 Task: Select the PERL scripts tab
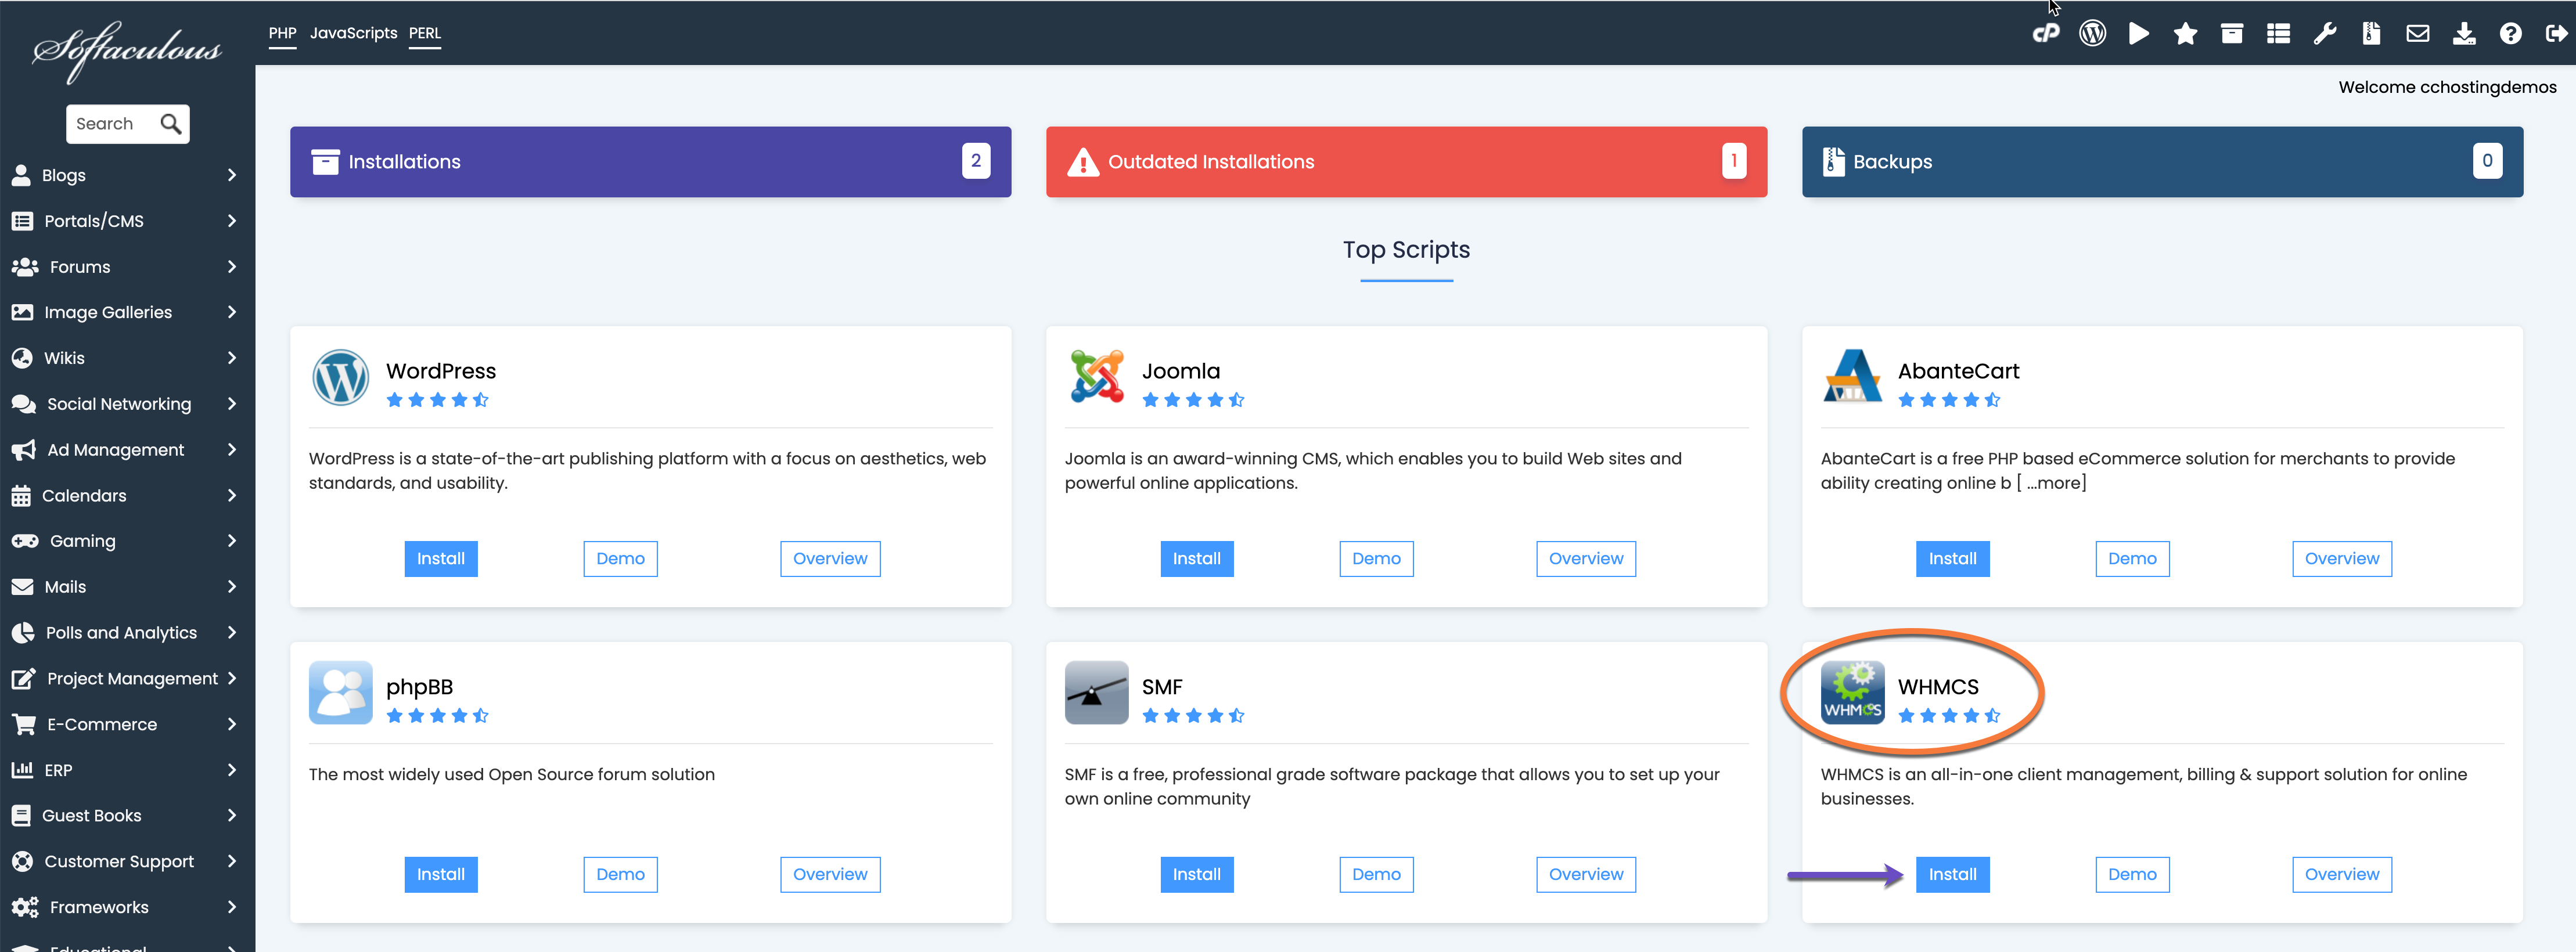[x=424, y=33]
